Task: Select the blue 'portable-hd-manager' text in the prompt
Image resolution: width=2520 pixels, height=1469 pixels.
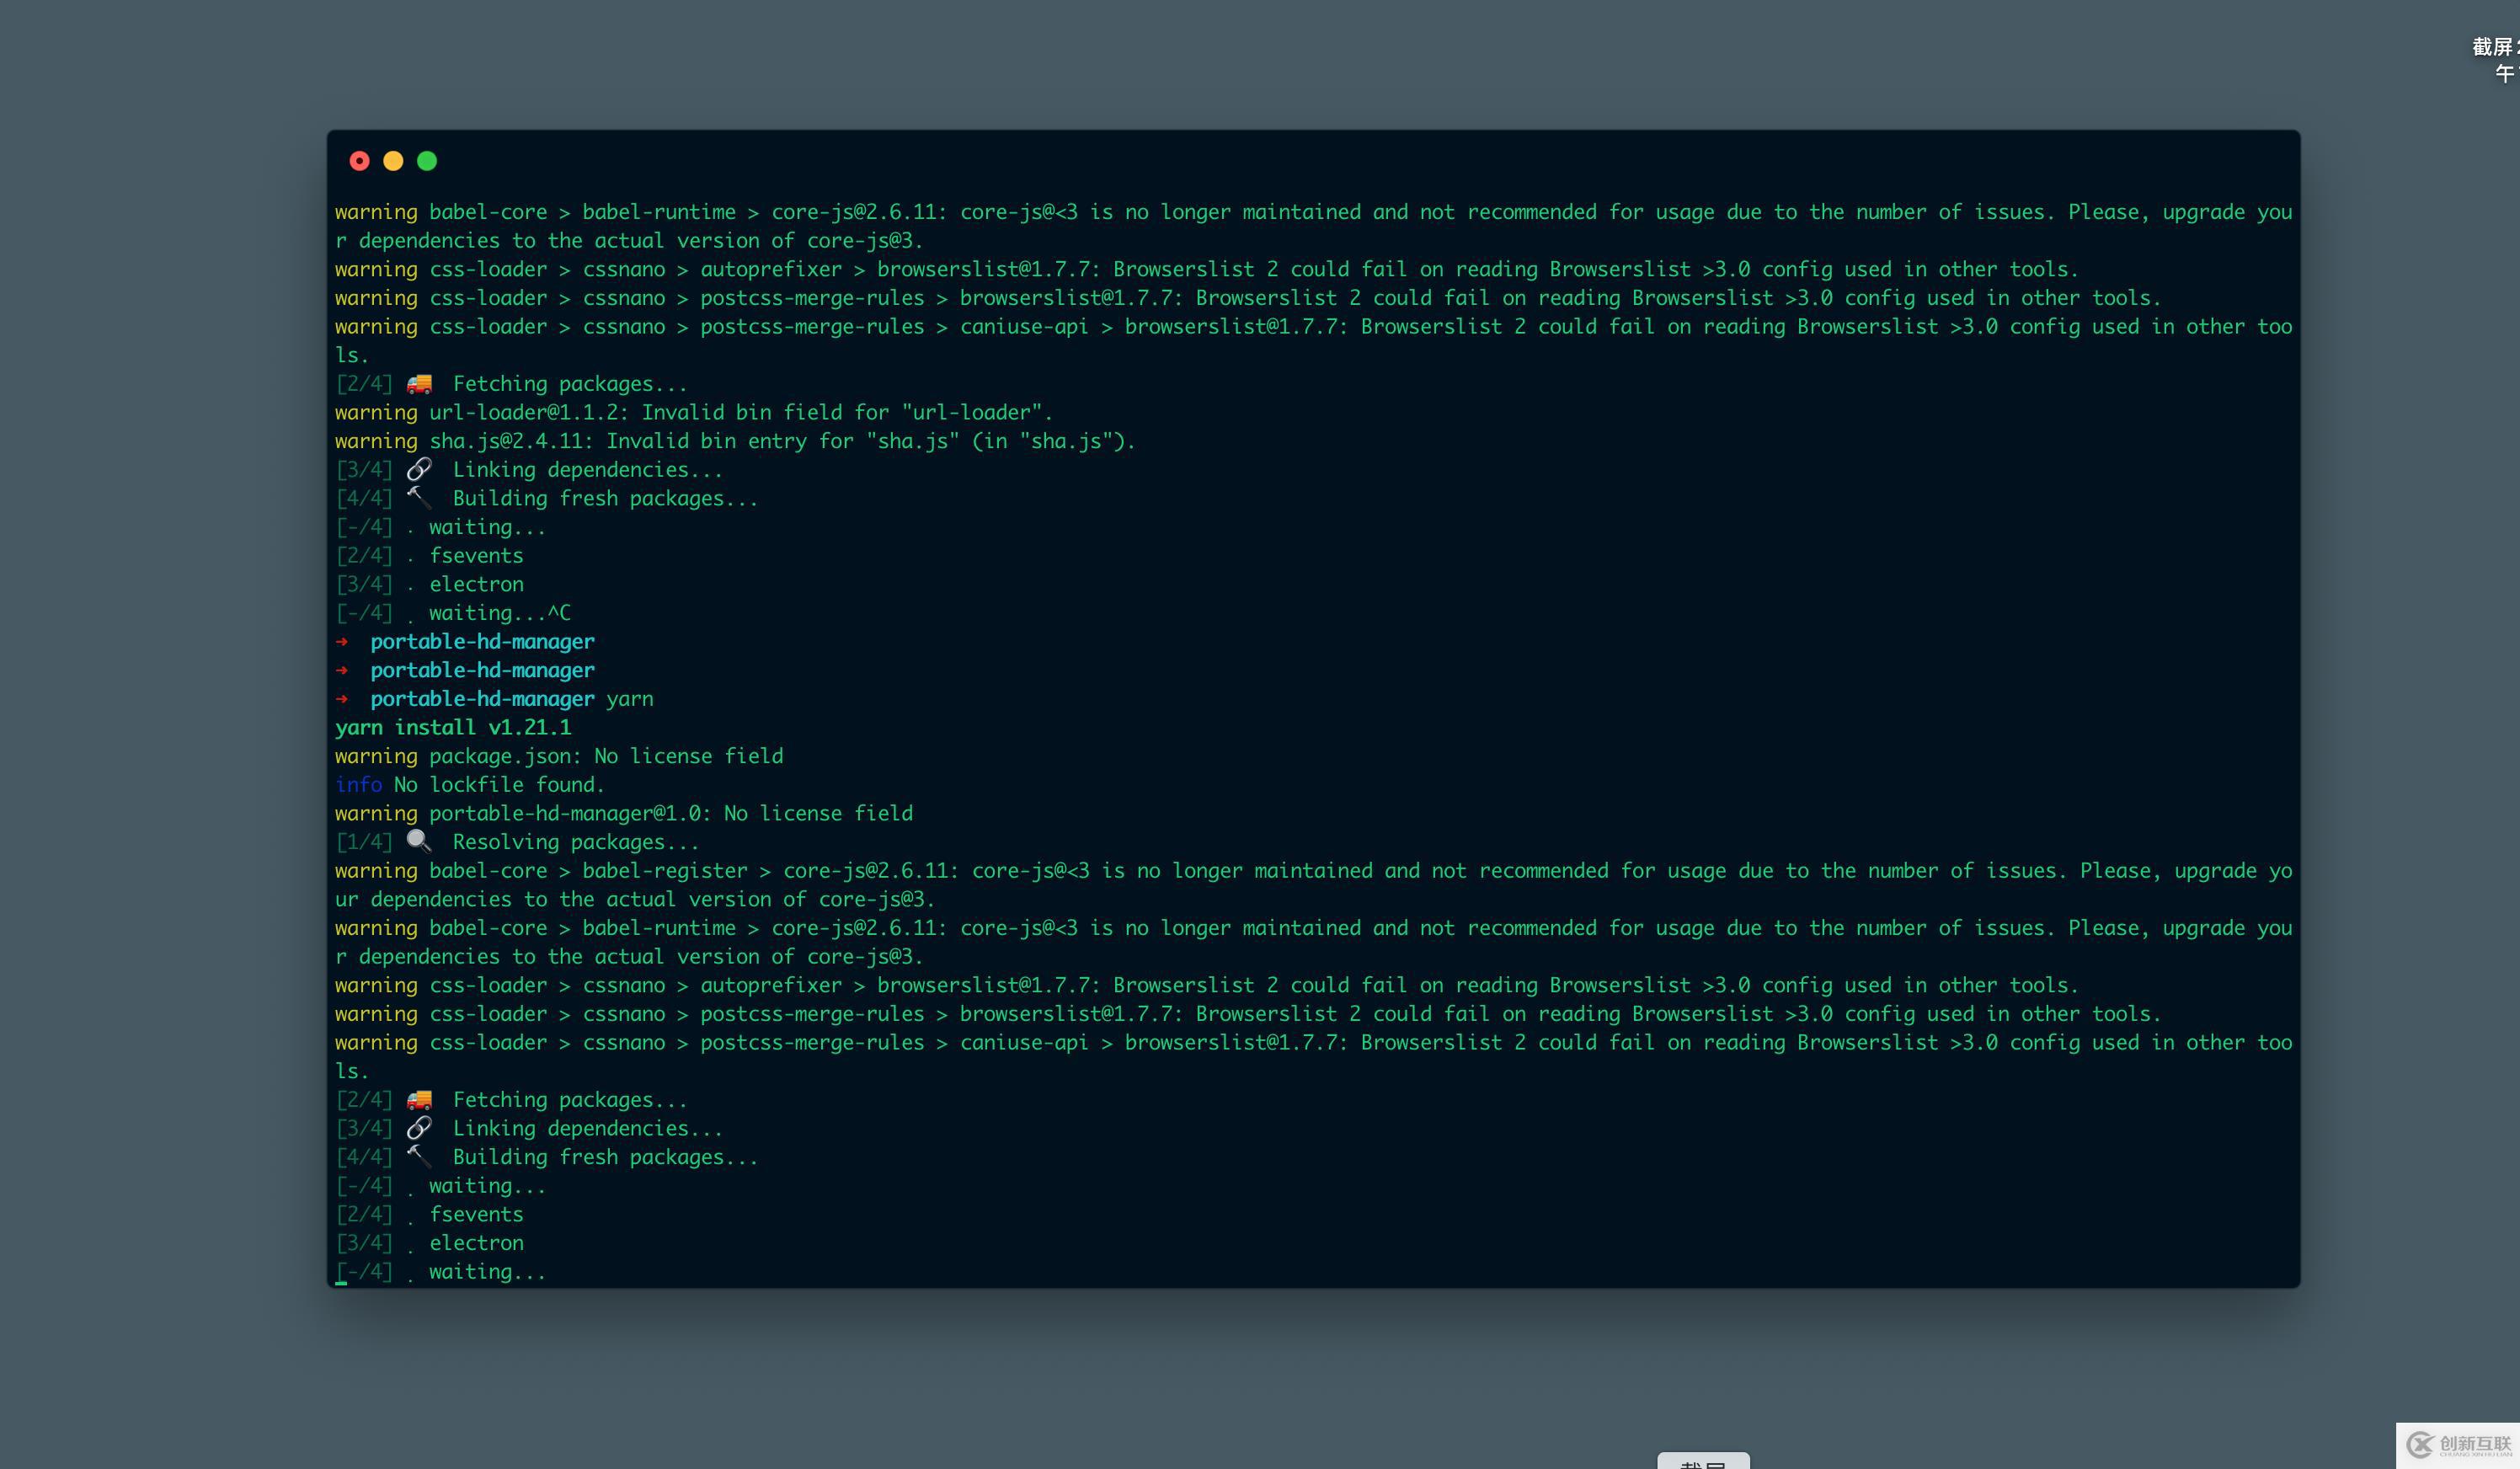Action: click(x=482, y=641)
